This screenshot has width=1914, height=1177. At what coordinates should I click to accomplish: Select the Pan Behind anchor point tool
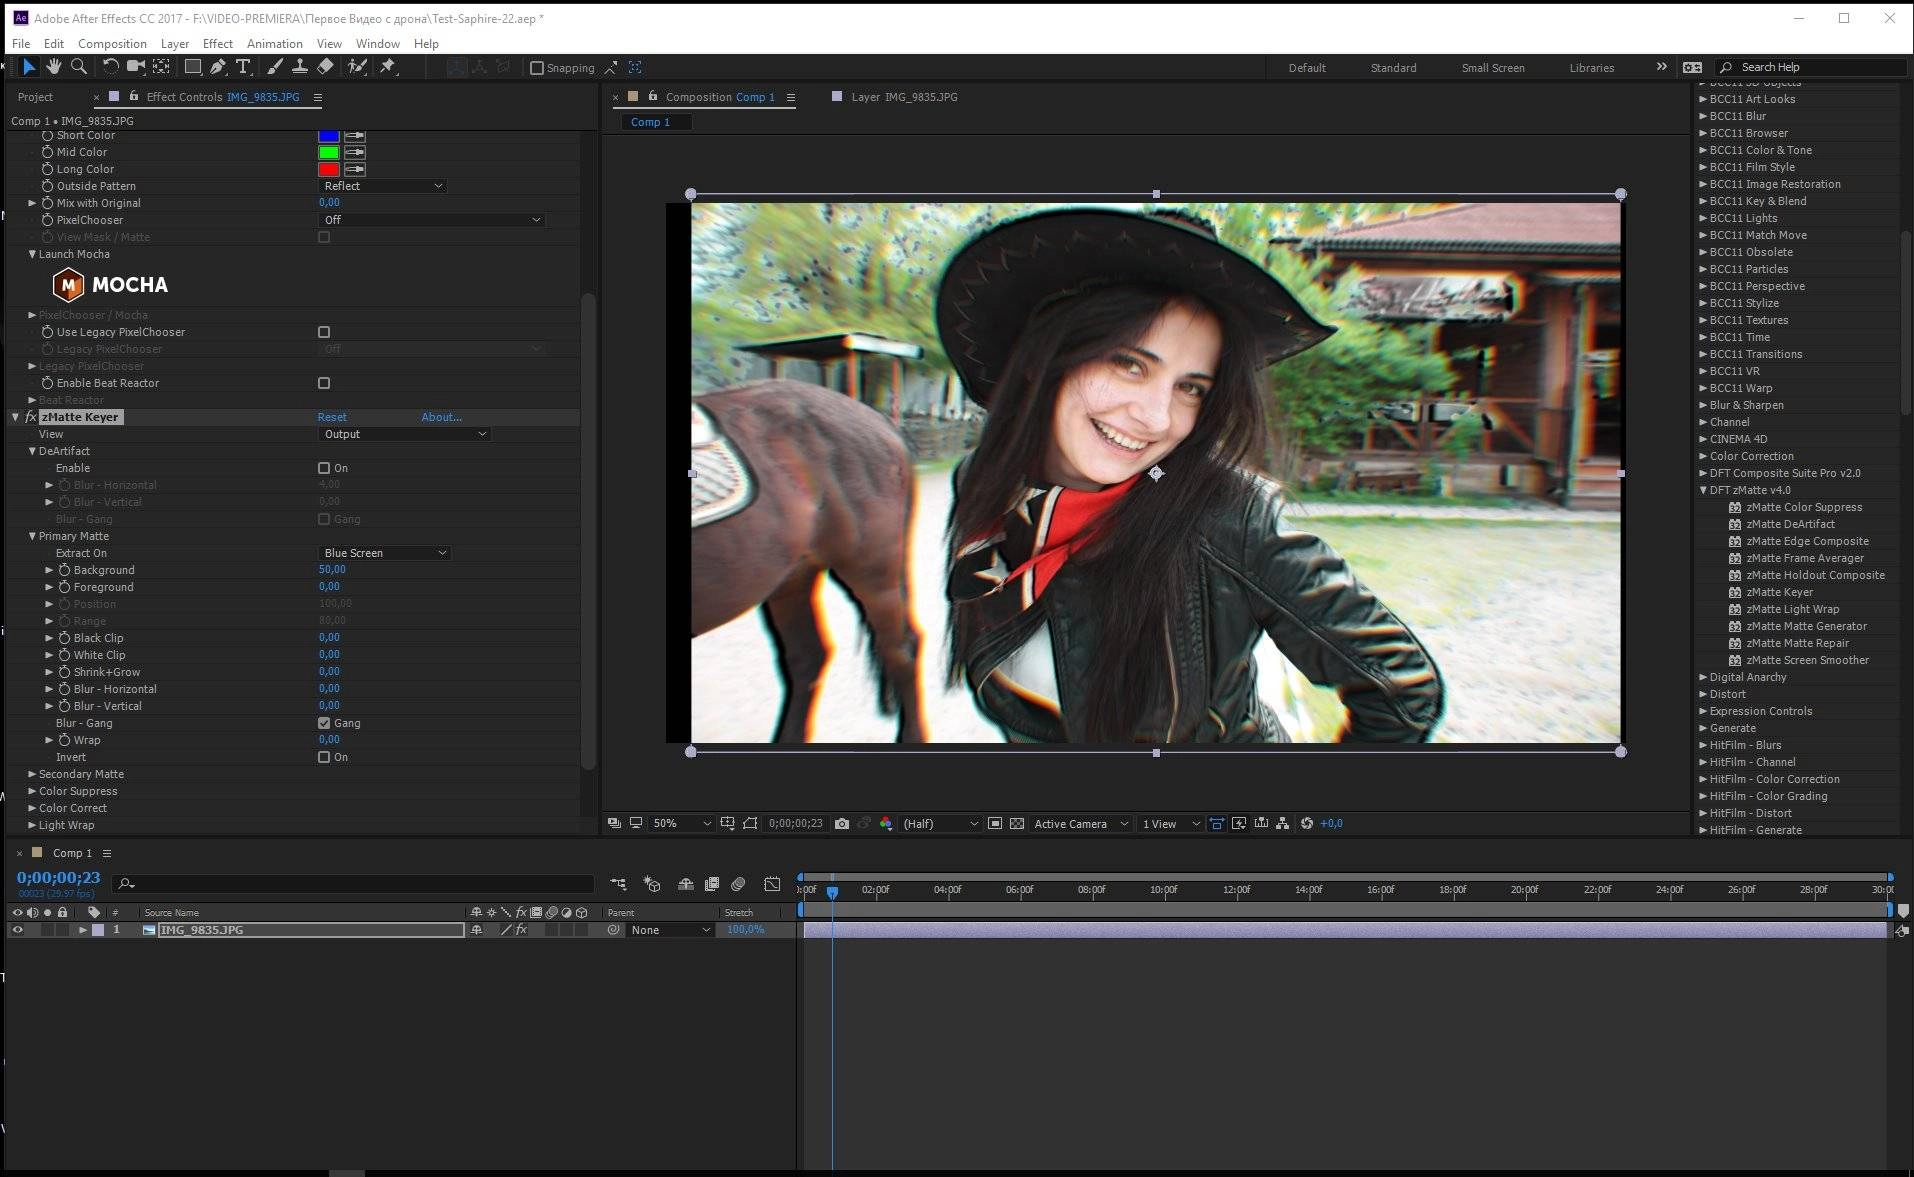point(161,67)
